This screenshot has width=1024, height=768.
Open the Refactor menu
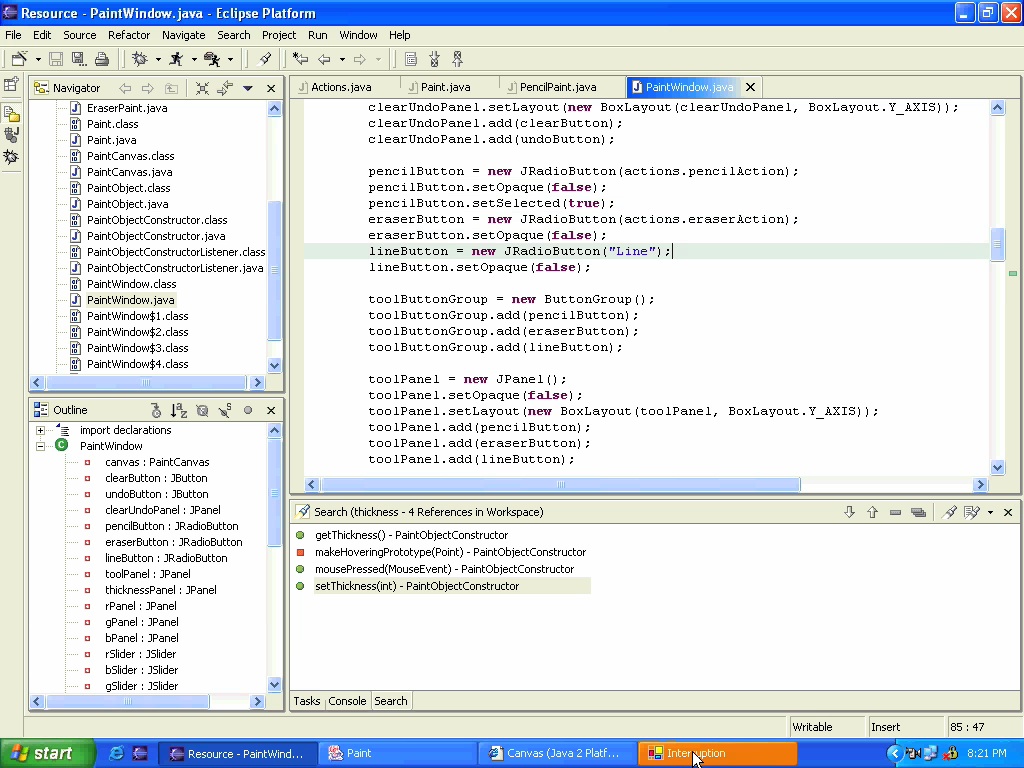[129, 35]
